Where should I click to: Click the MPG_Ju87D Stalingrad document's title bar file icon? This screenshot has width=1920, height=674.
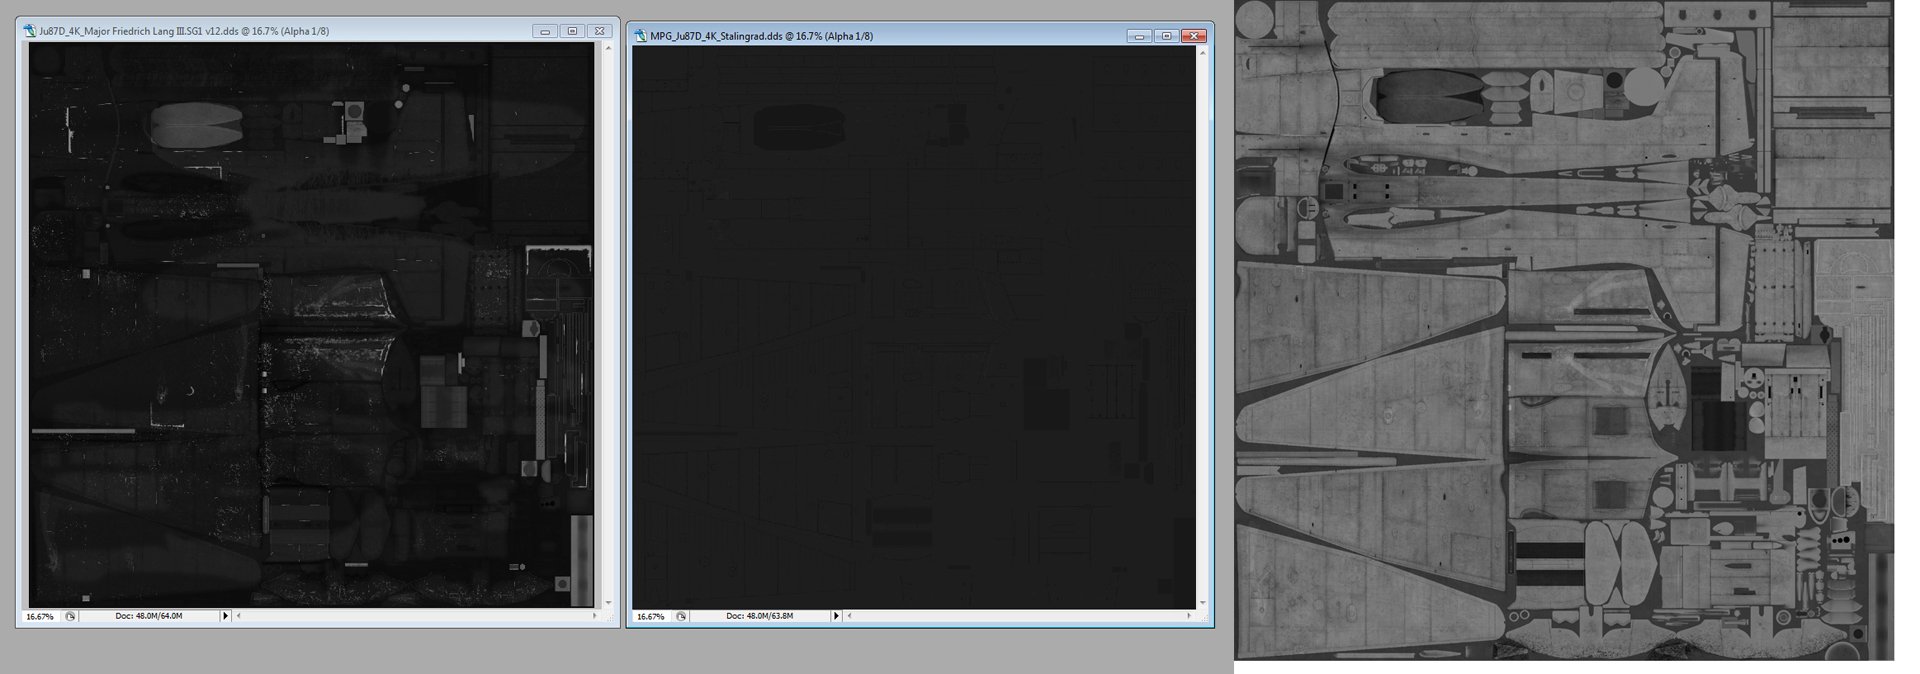click(641, 36)
